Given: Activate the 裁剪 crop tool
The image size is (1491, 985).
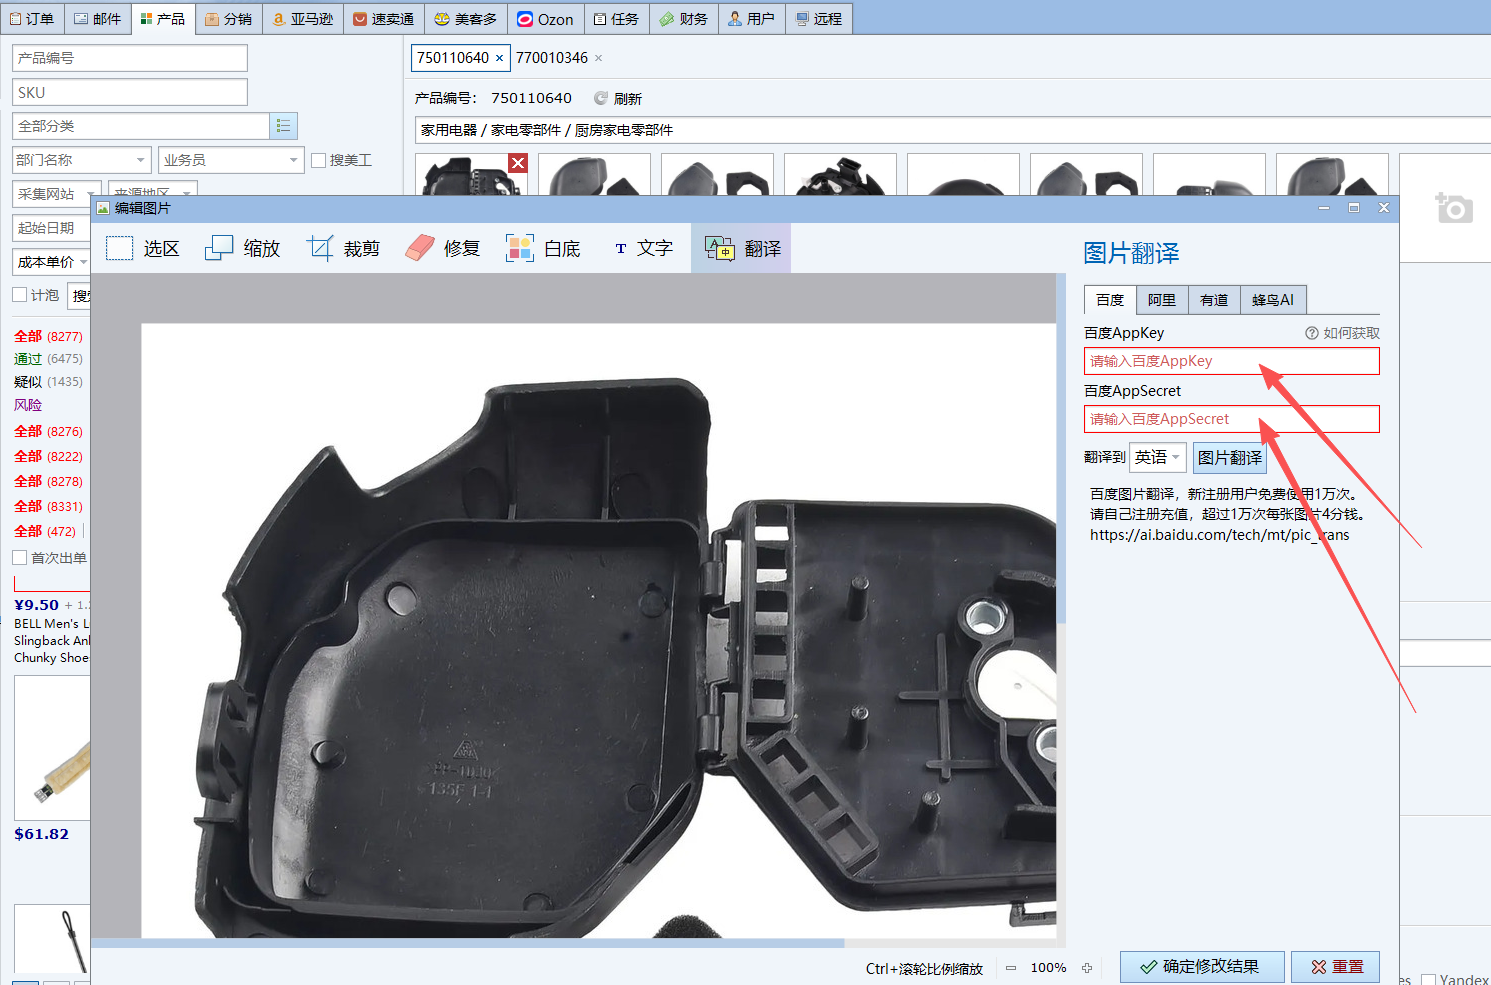Looking at the screenshot, I should click(x=343, y=248).
